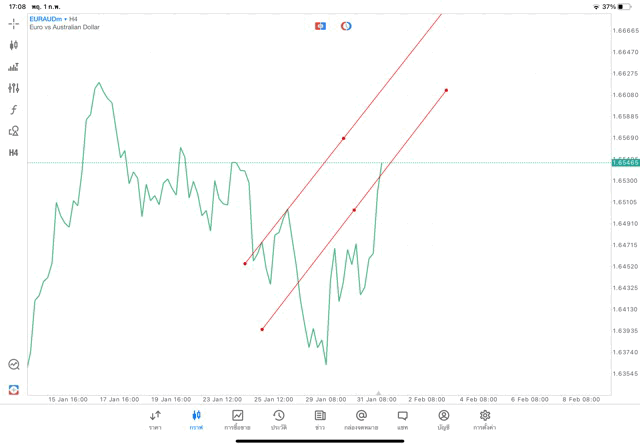This screenshot has width=640, height=447.
Task: Open the H4 timeframe selector
Action: [14, 153]
